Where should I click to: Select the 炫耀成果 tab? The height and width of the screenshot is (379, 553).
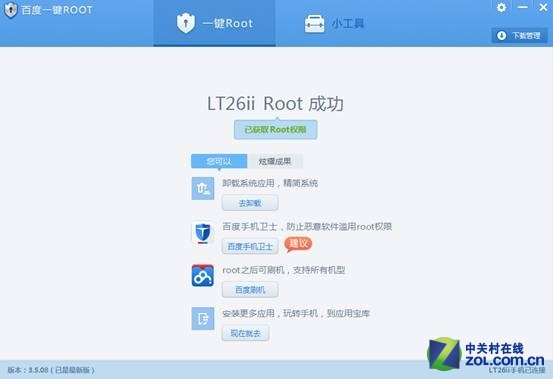275,161
